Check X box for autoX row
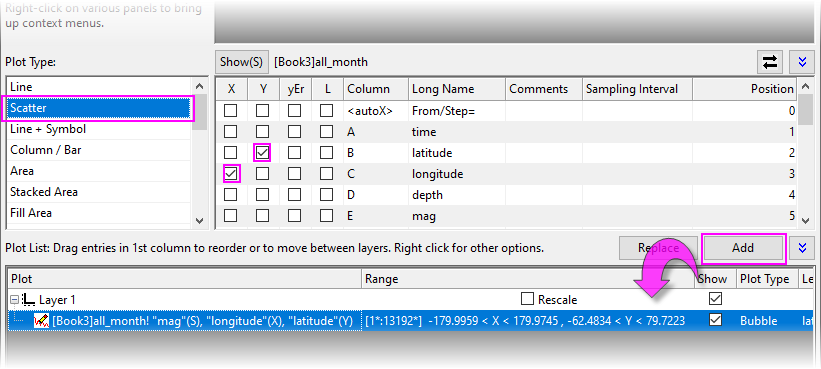Image resolution: width=821 pixels, height=369 pixels. [230, 110]
